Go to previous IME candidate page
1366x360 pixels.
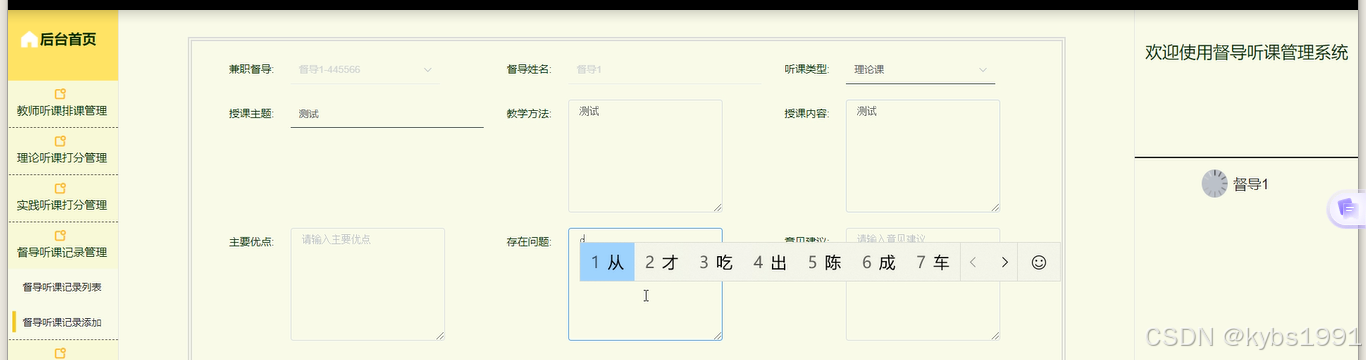point(973,262)
